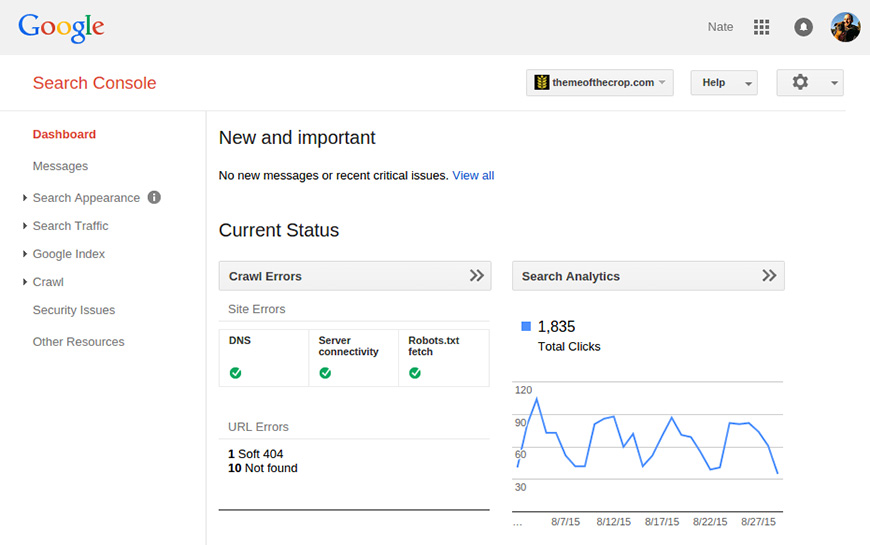Click the Search Appearance info icon
Image resolution: width=870 pixels, height=545 pixels.
(x=154, y=197)
